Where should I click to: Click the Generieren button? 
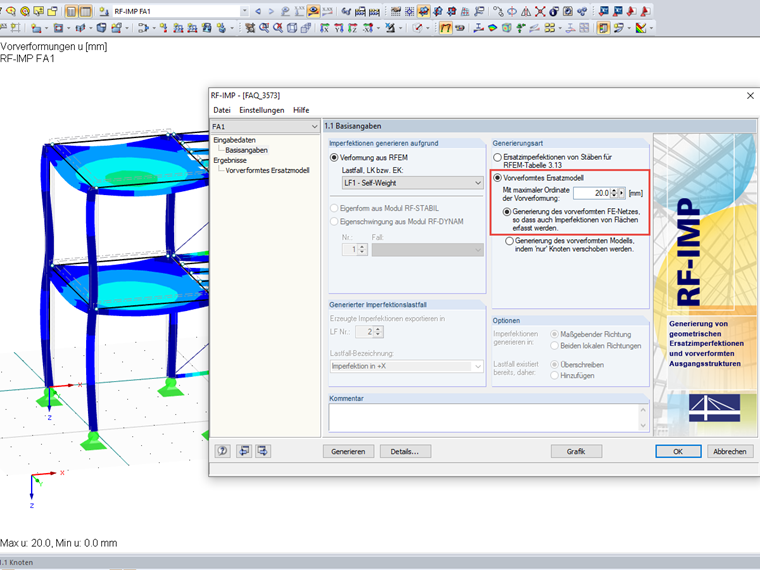[x=348, y=451]
